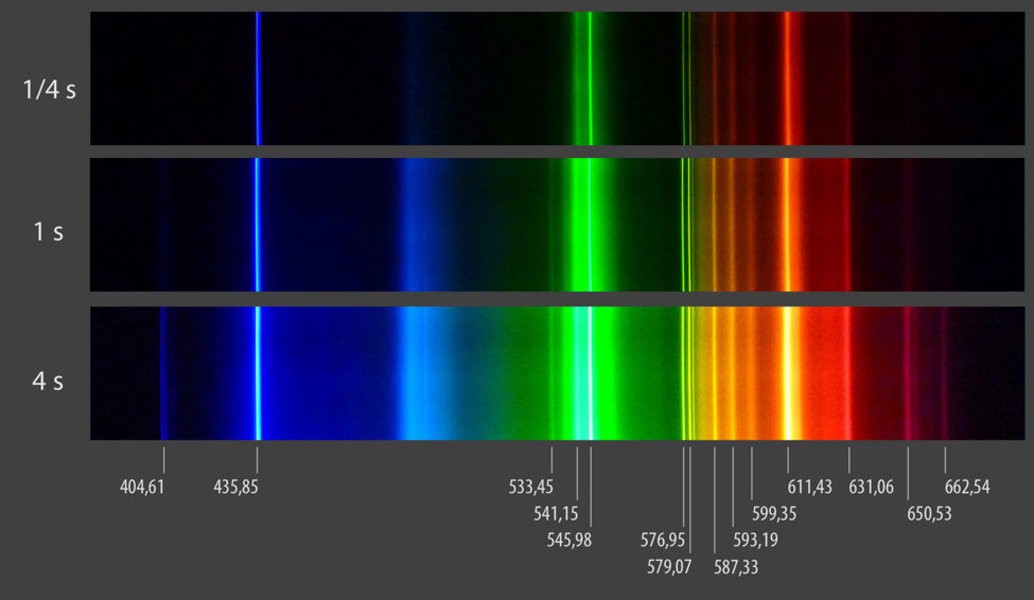Click the 631,06 wavelength label
This screenshot has width=1034, height=600.
tap(871, 487)
